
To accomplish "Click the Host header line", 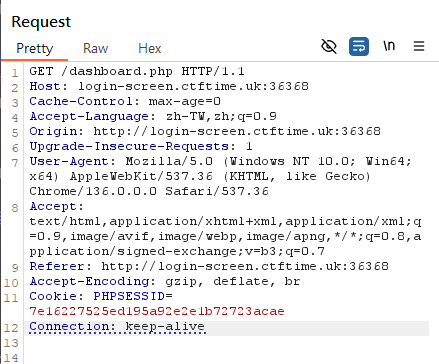I will 169,86.
